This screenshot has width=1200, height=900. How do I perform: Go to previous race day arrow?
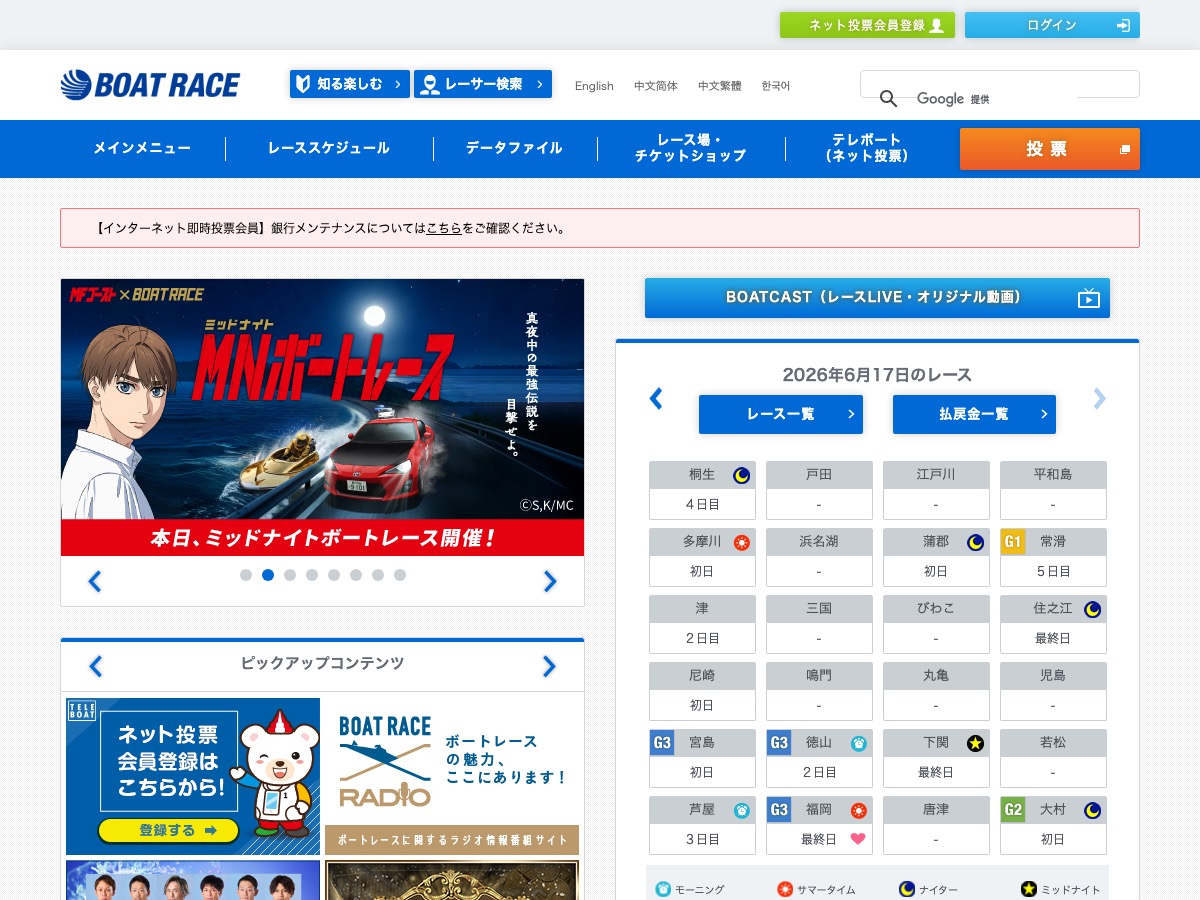pyautogui.click(x=656, y=399)
